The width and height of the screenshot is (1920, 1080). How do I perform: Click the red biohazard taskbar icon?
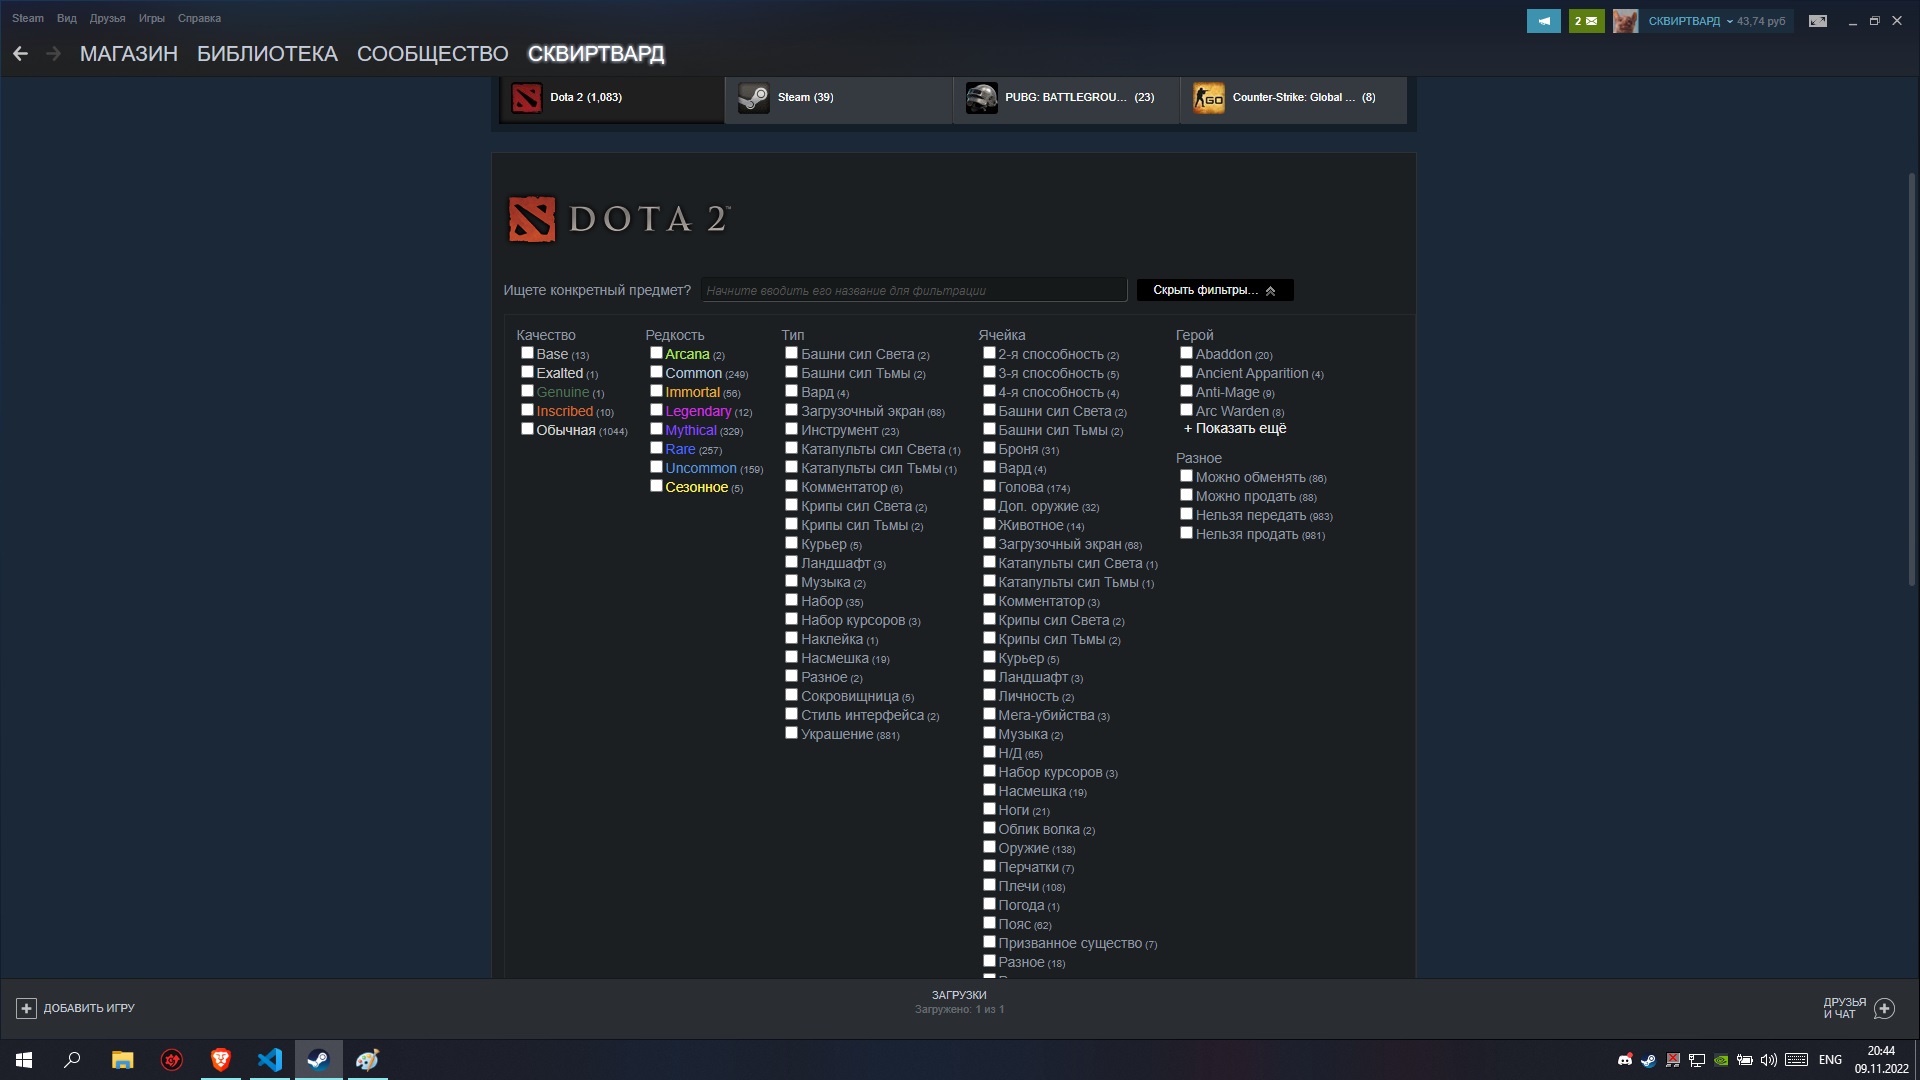pos(171,1060)
